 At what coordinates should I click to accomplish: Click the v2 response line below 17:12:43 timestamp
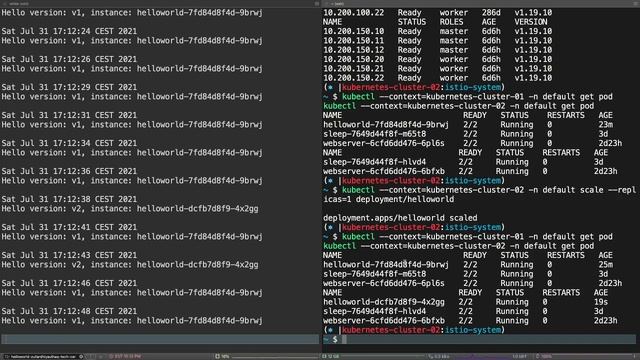click(130, 264)
